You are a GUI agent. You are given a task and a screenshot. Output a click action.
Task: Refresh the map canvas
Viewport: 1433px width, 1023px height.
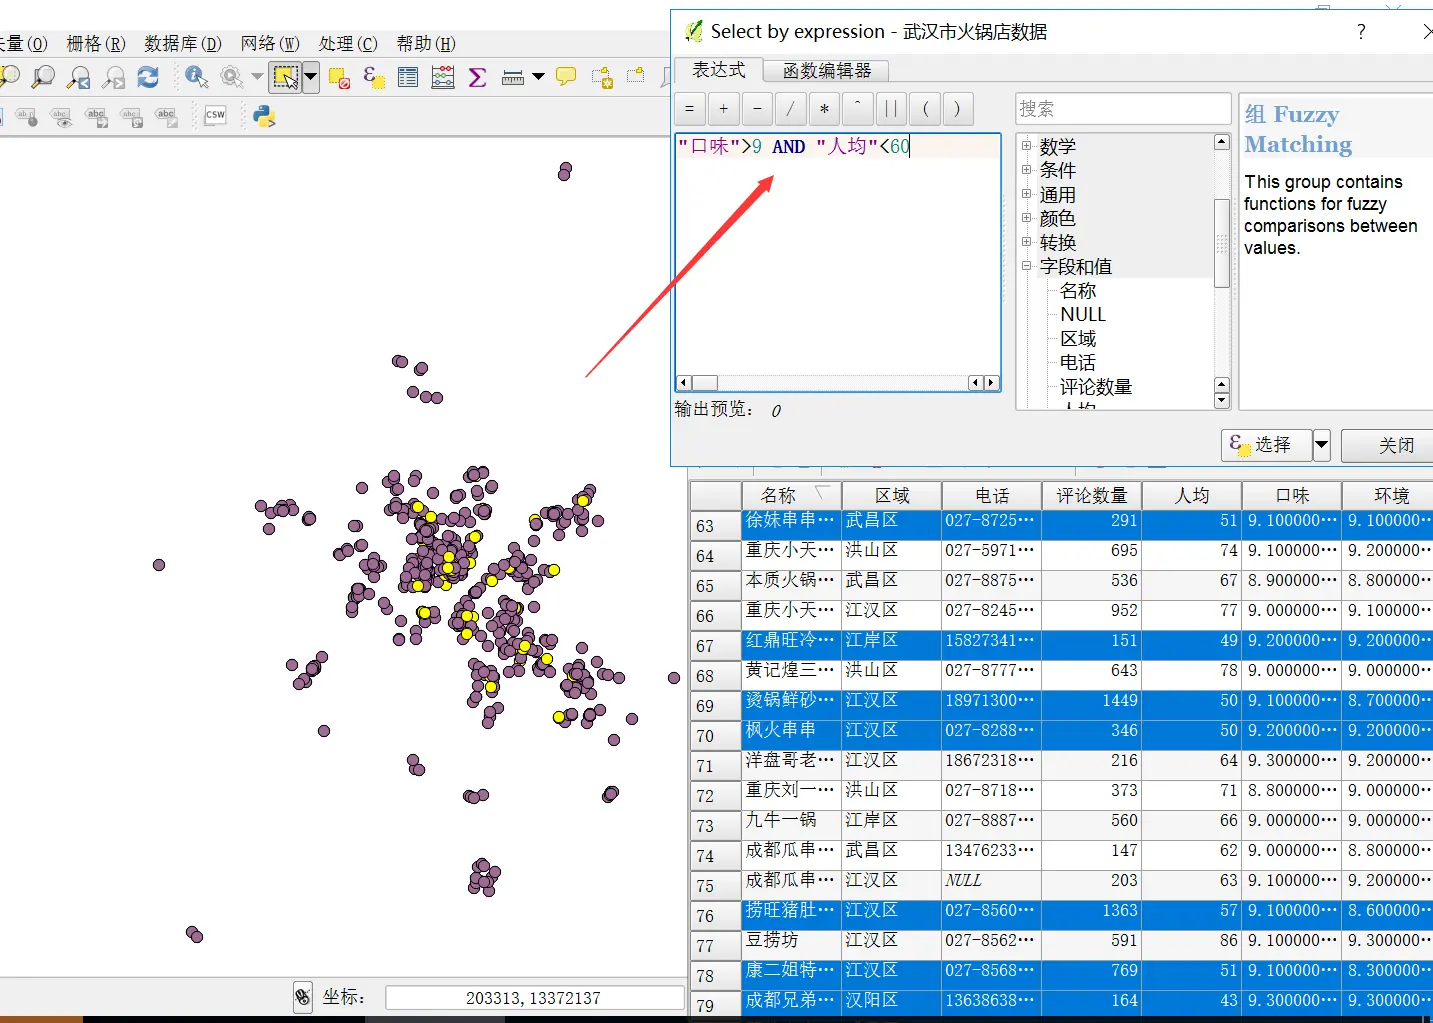(x=149, y=77)
